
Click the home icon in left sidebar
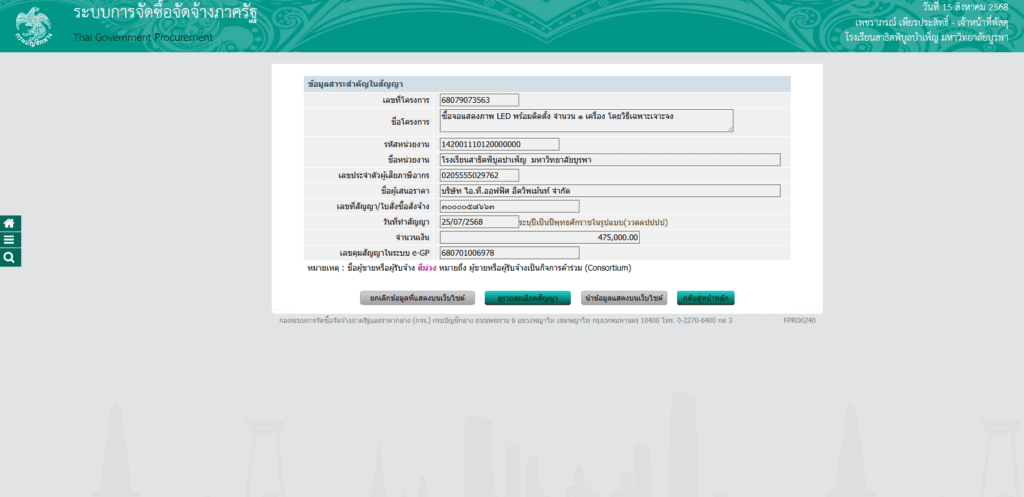[x=9, y=223]
